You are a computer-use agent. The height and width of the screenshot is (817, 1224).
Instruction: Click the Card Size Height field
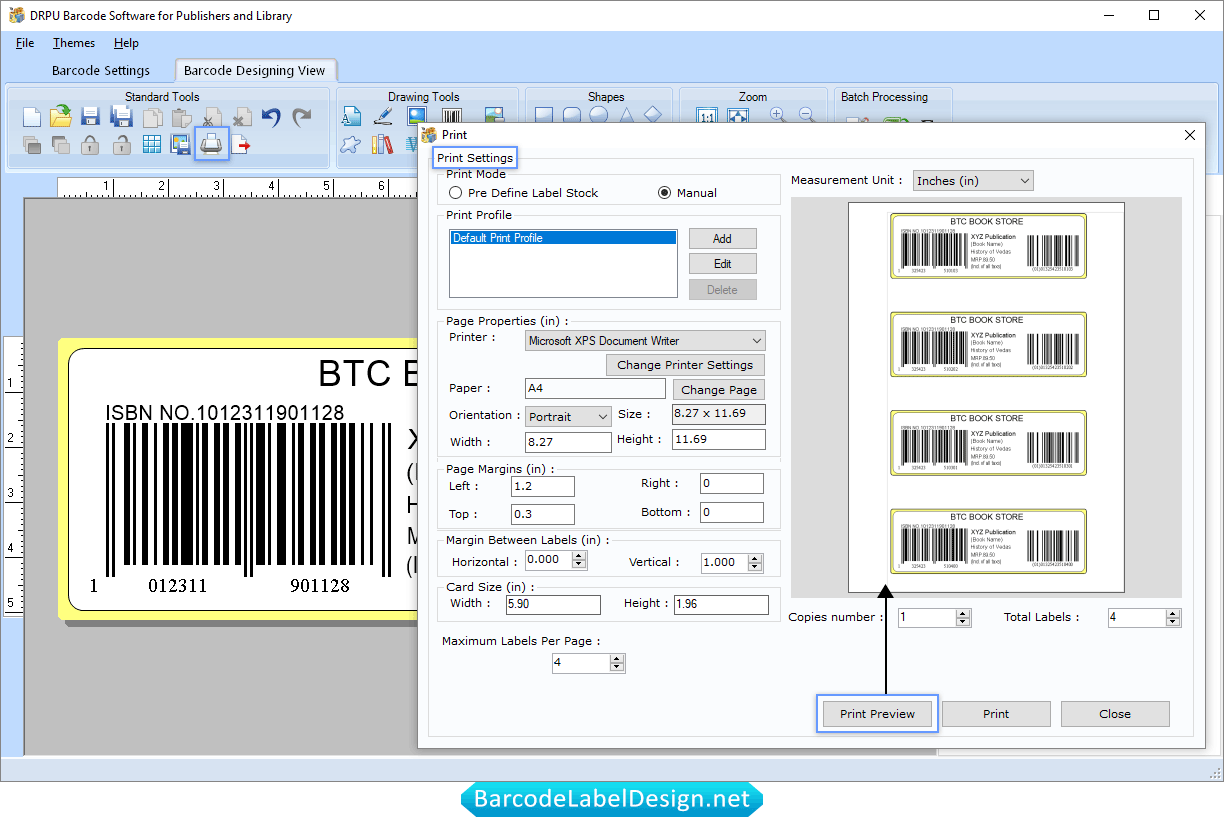721,604
